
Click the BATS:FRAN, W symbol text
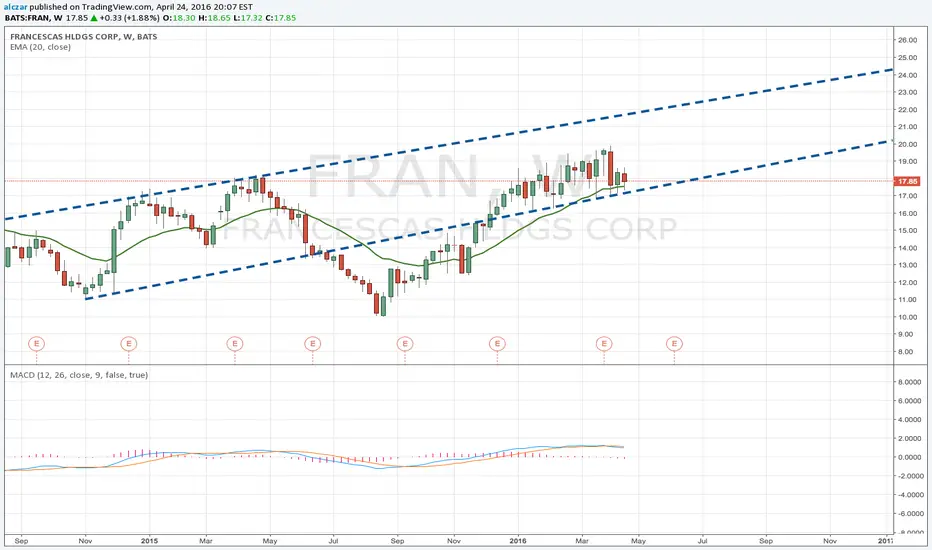33,18
